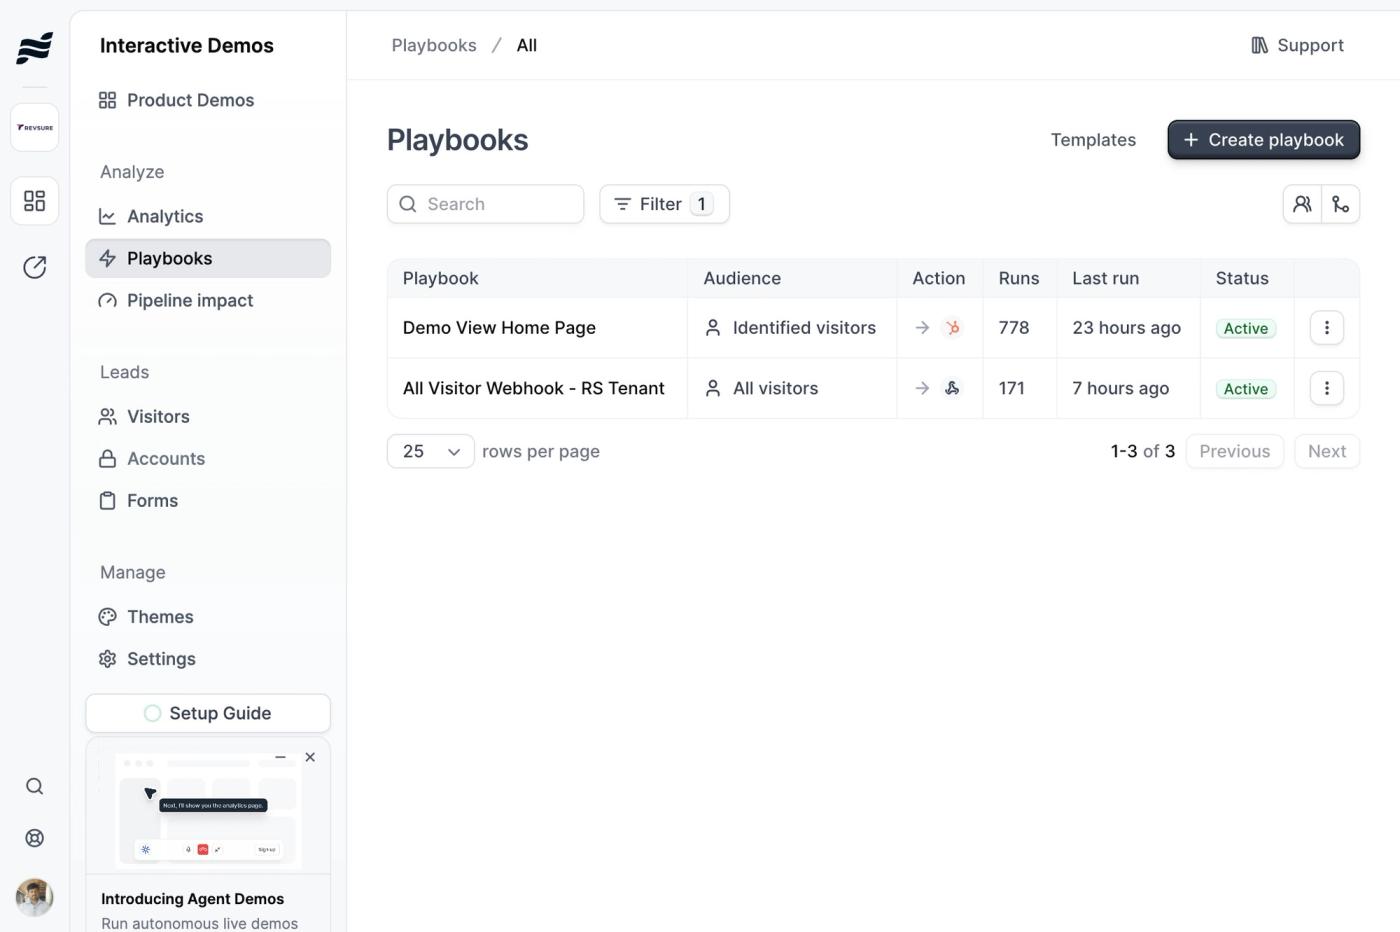Open the external link arrow circle icon

tap(35, 267)
